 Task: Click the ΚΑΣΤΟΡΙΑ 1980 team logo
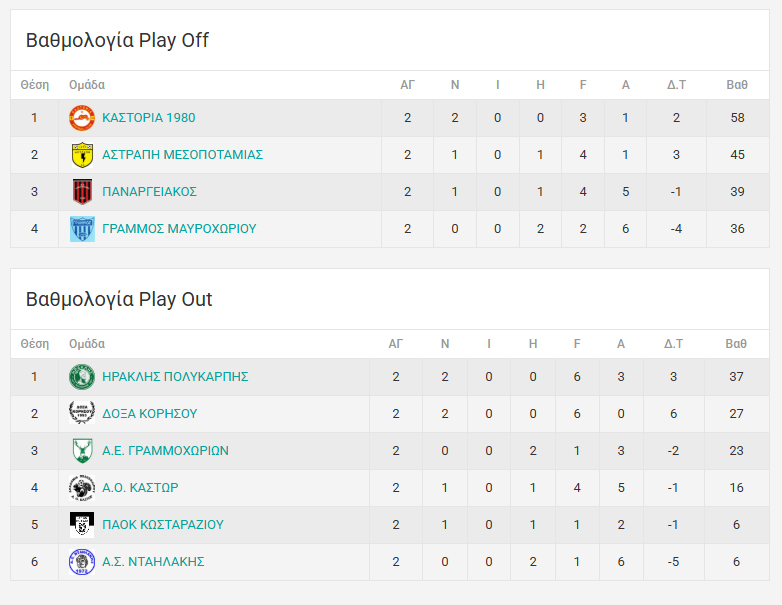point(82,118)
